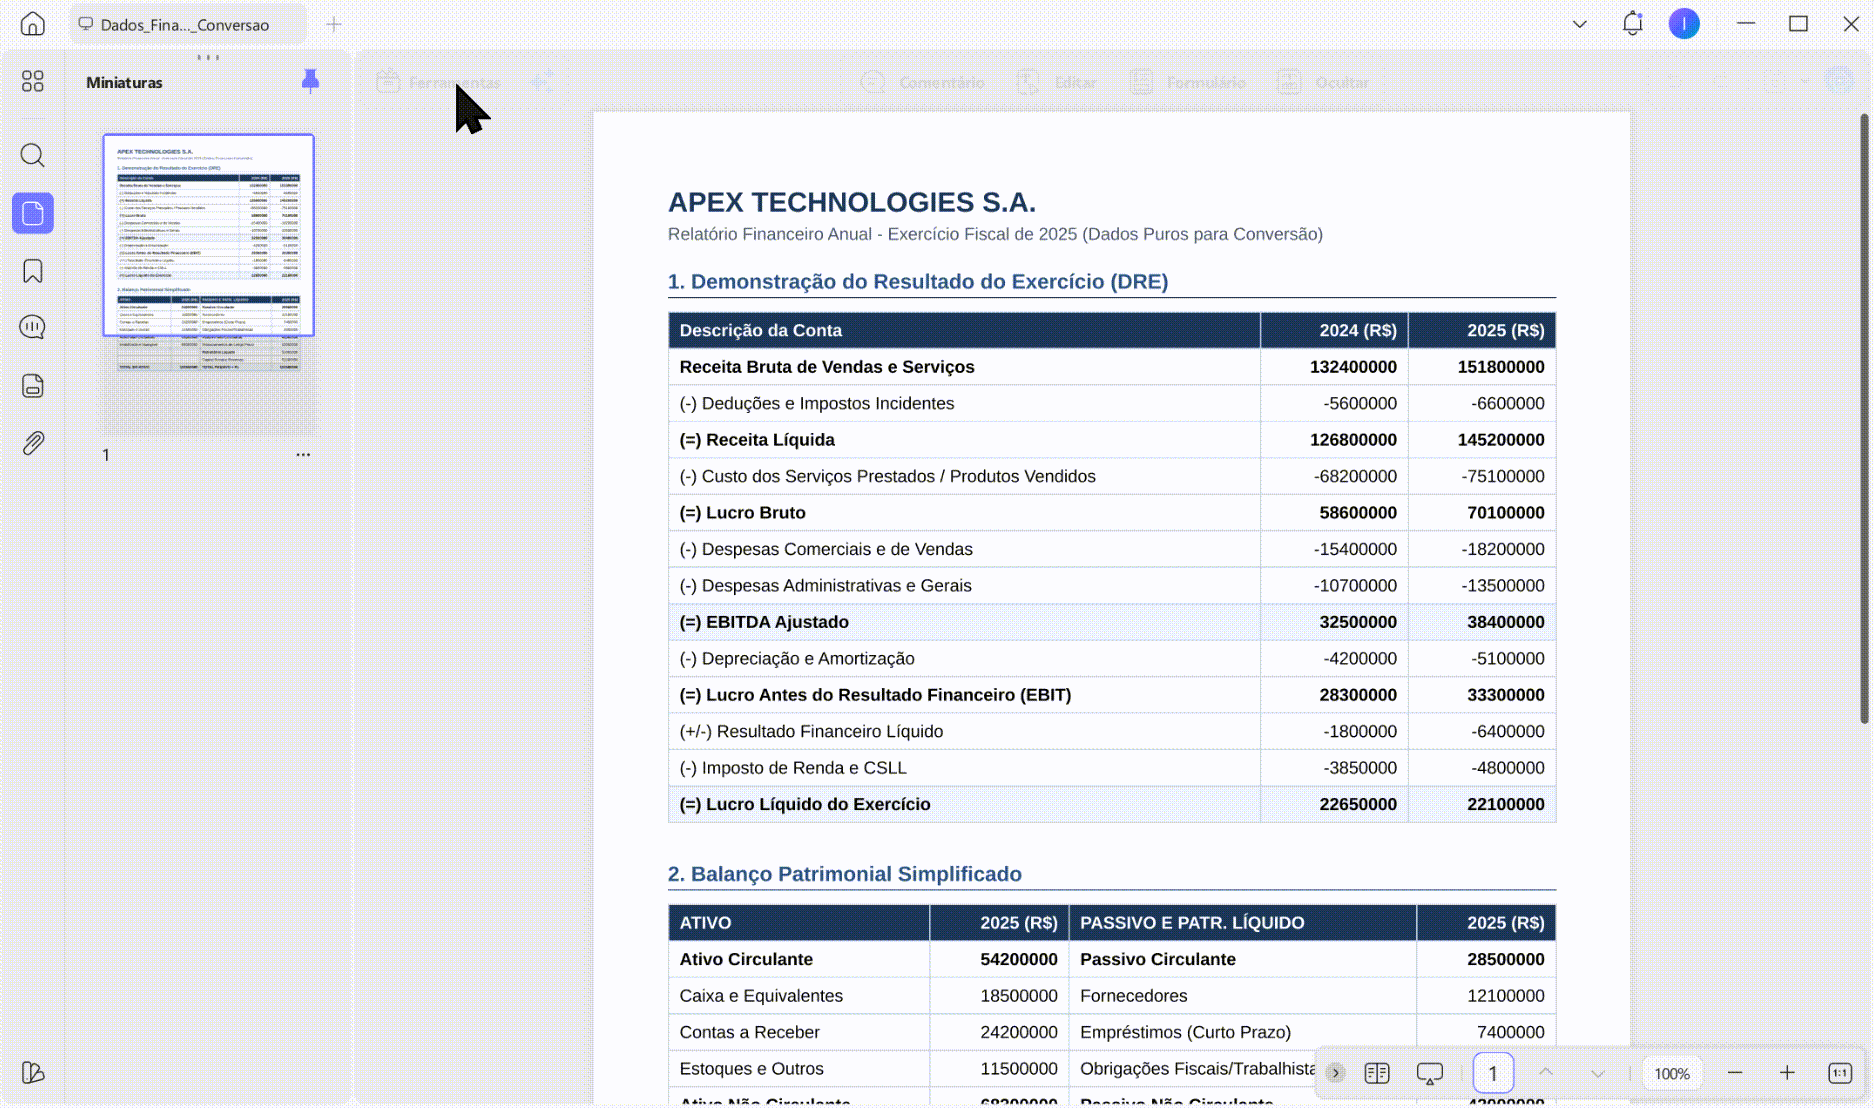Image resolution: width=1874 pixels, height=1108 pixels.
Task: Open the 100% zoom level dropdown
Action: 1671,1073
